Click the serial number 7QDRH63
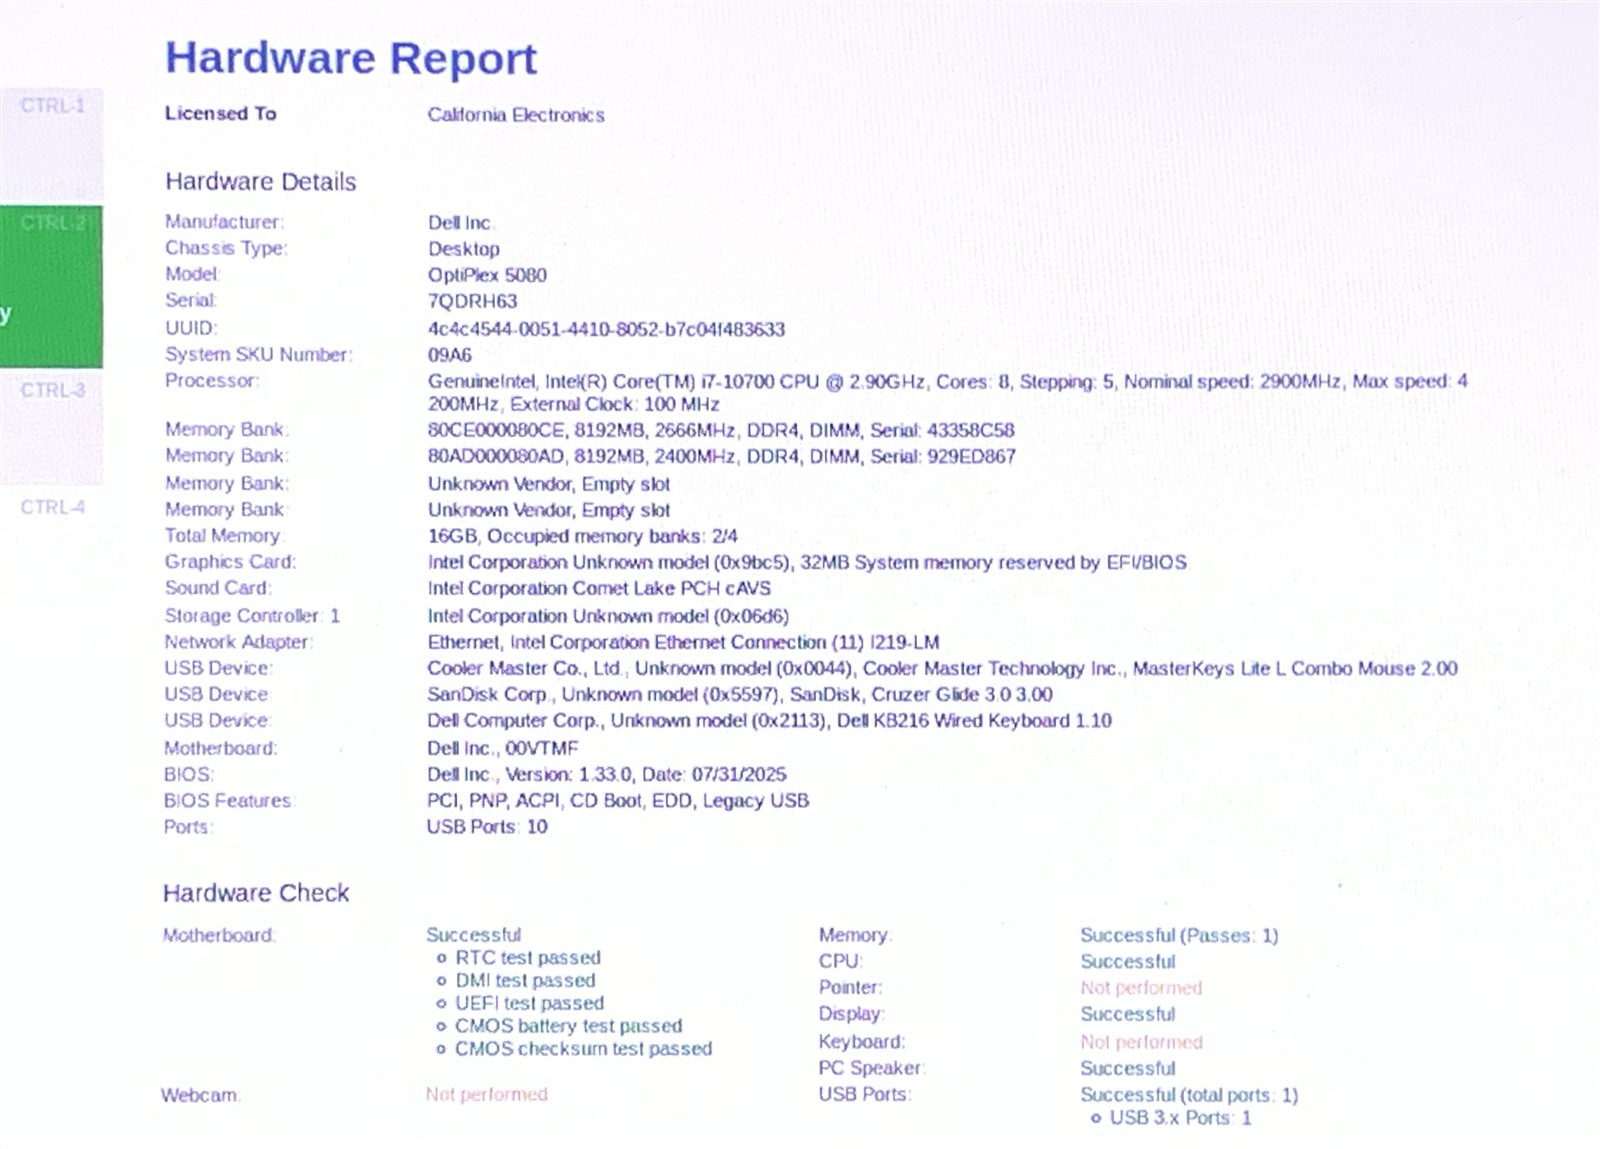The height and width of the screenshot is (1149, 1600). tap(472, 301)
